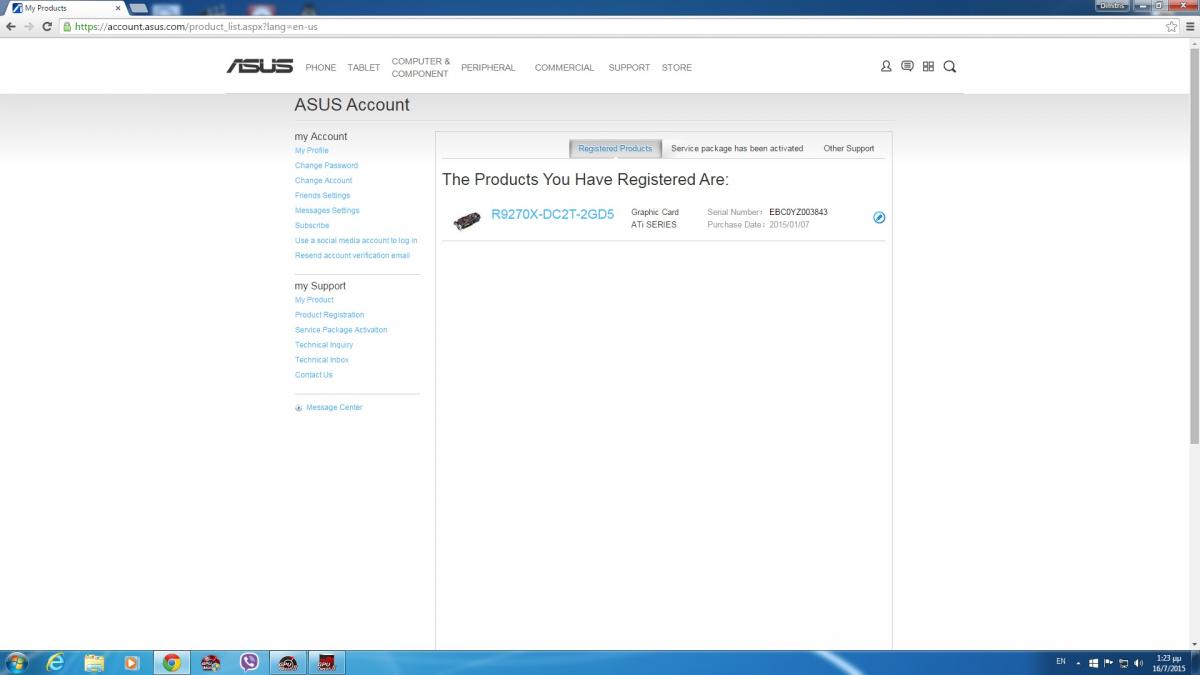The width and height of the screenshot is (1200, 675).
Task: Open the STORE menu
Action: tap(677, 68)
